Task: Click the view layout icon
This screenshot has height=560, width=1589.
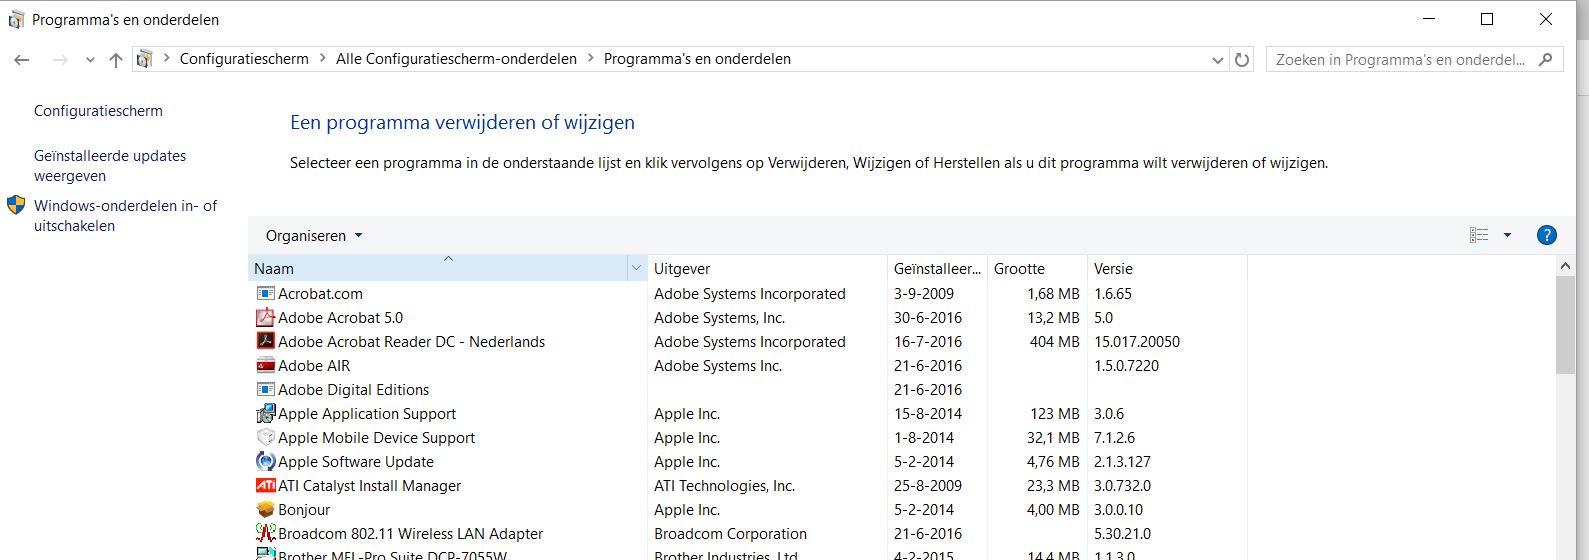Action: (x=1479, y=235)
